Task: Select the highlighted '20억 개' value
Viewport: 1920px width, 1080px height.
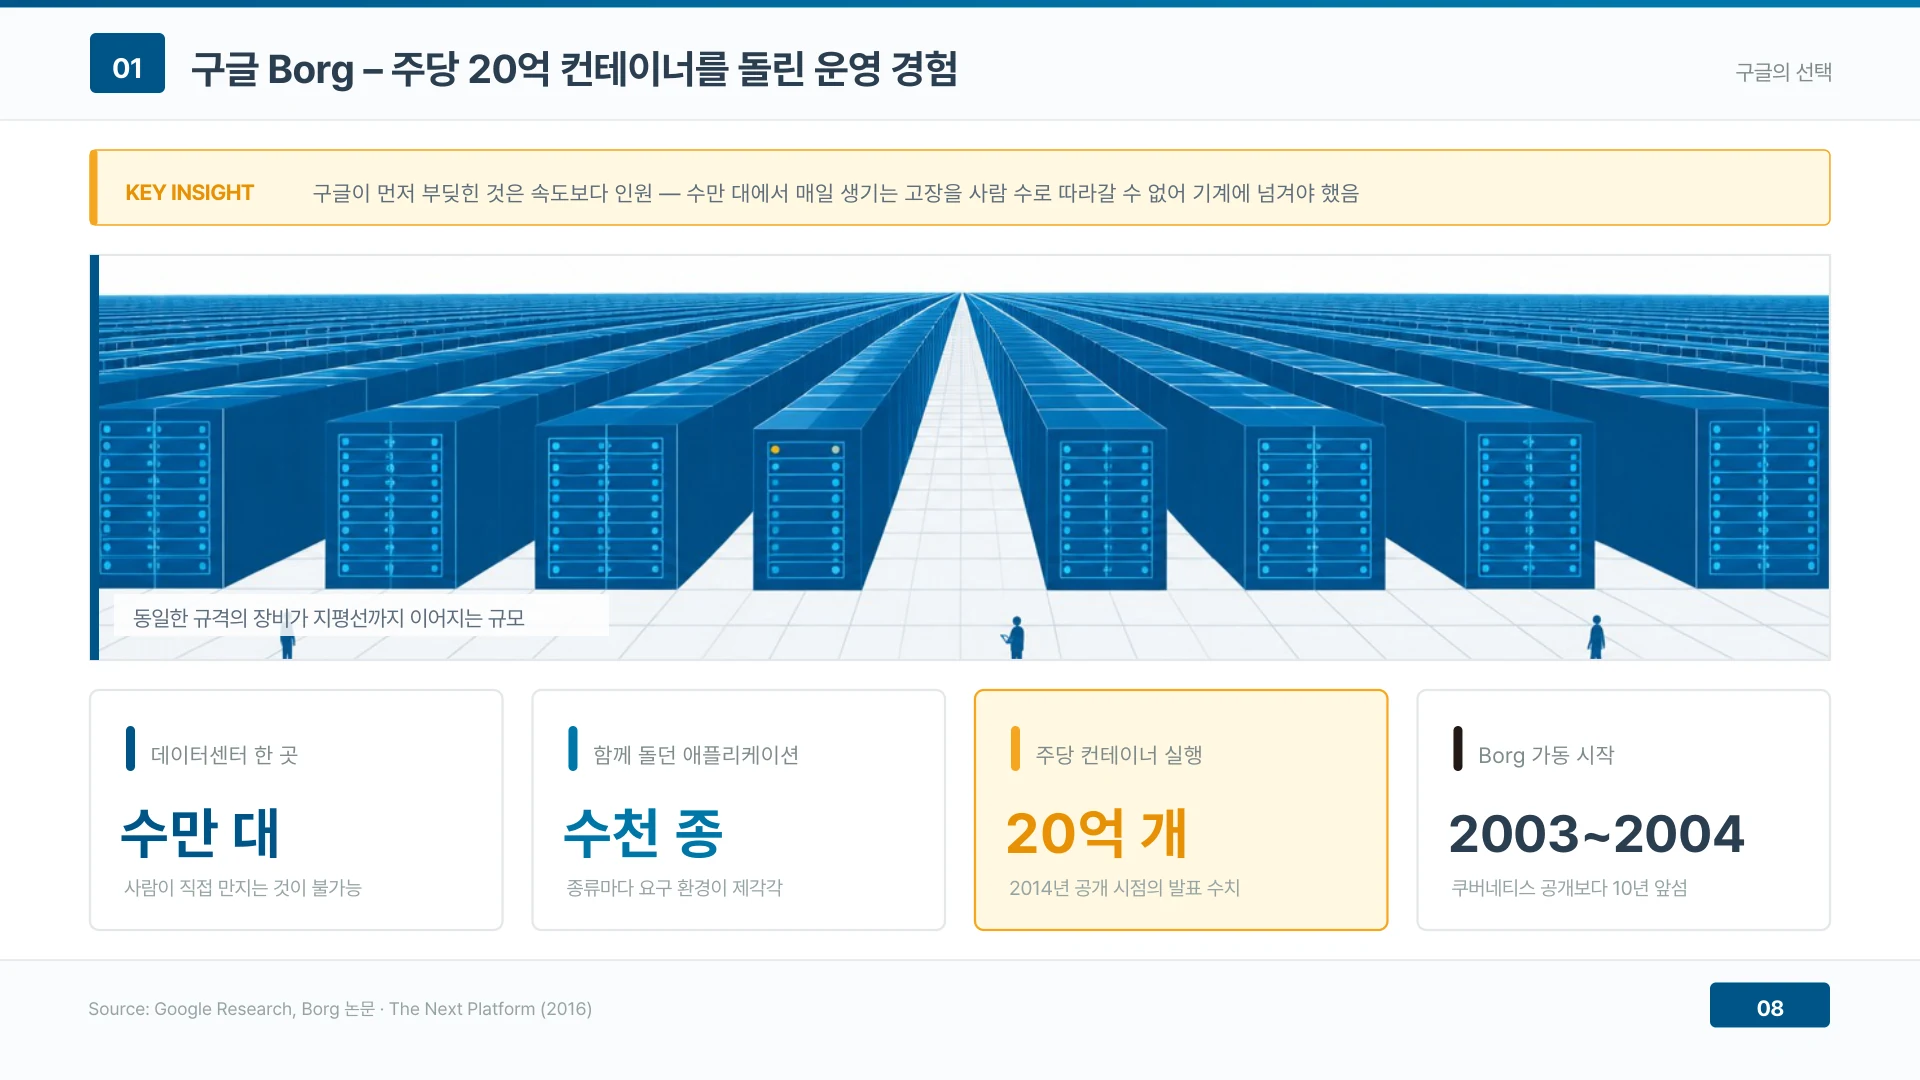Action: 1097,833
